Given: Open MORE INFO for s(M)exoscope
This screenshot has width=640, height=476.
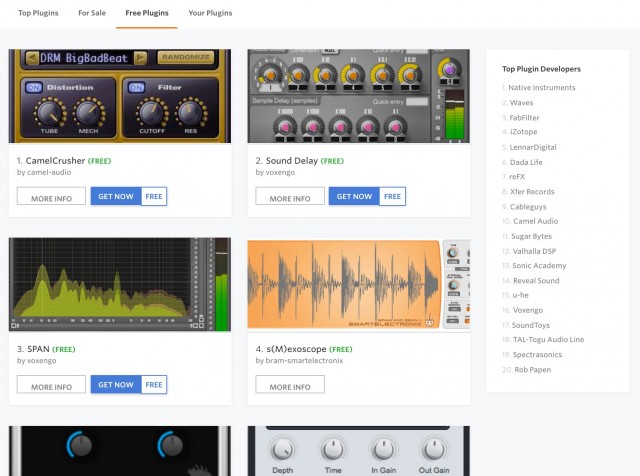Looking at the screenshot, I should tap(289, 385).
